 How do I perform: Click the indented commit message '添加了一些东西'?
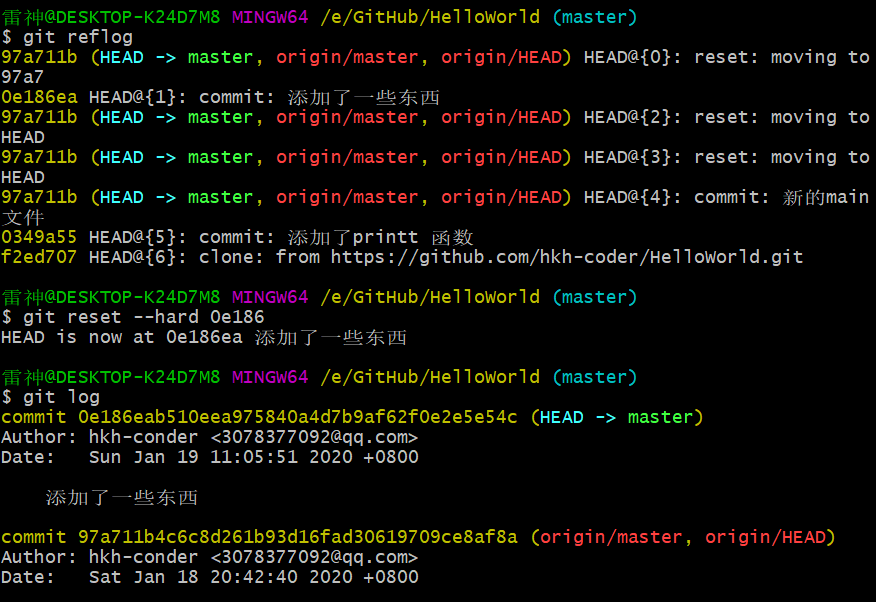(122, 498)
